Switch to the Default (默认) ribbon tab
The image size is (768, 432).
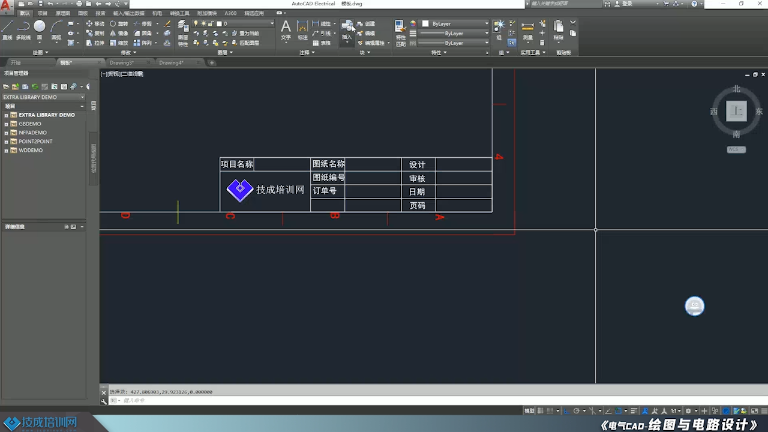tap(24, 13)
